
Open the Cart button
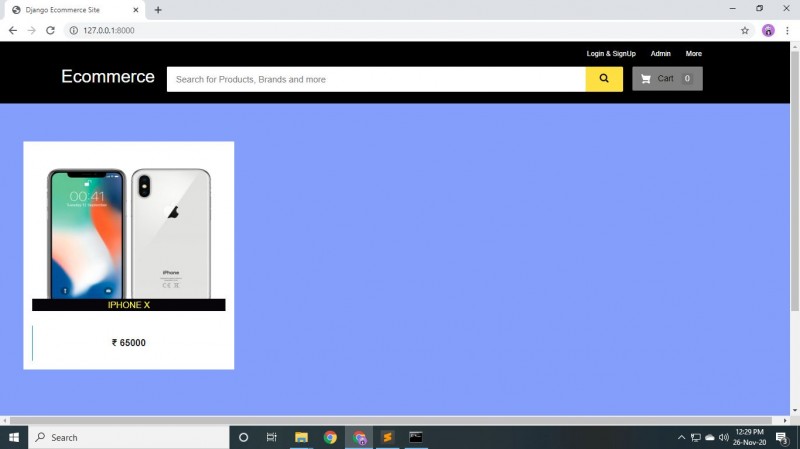click(667, 79)
